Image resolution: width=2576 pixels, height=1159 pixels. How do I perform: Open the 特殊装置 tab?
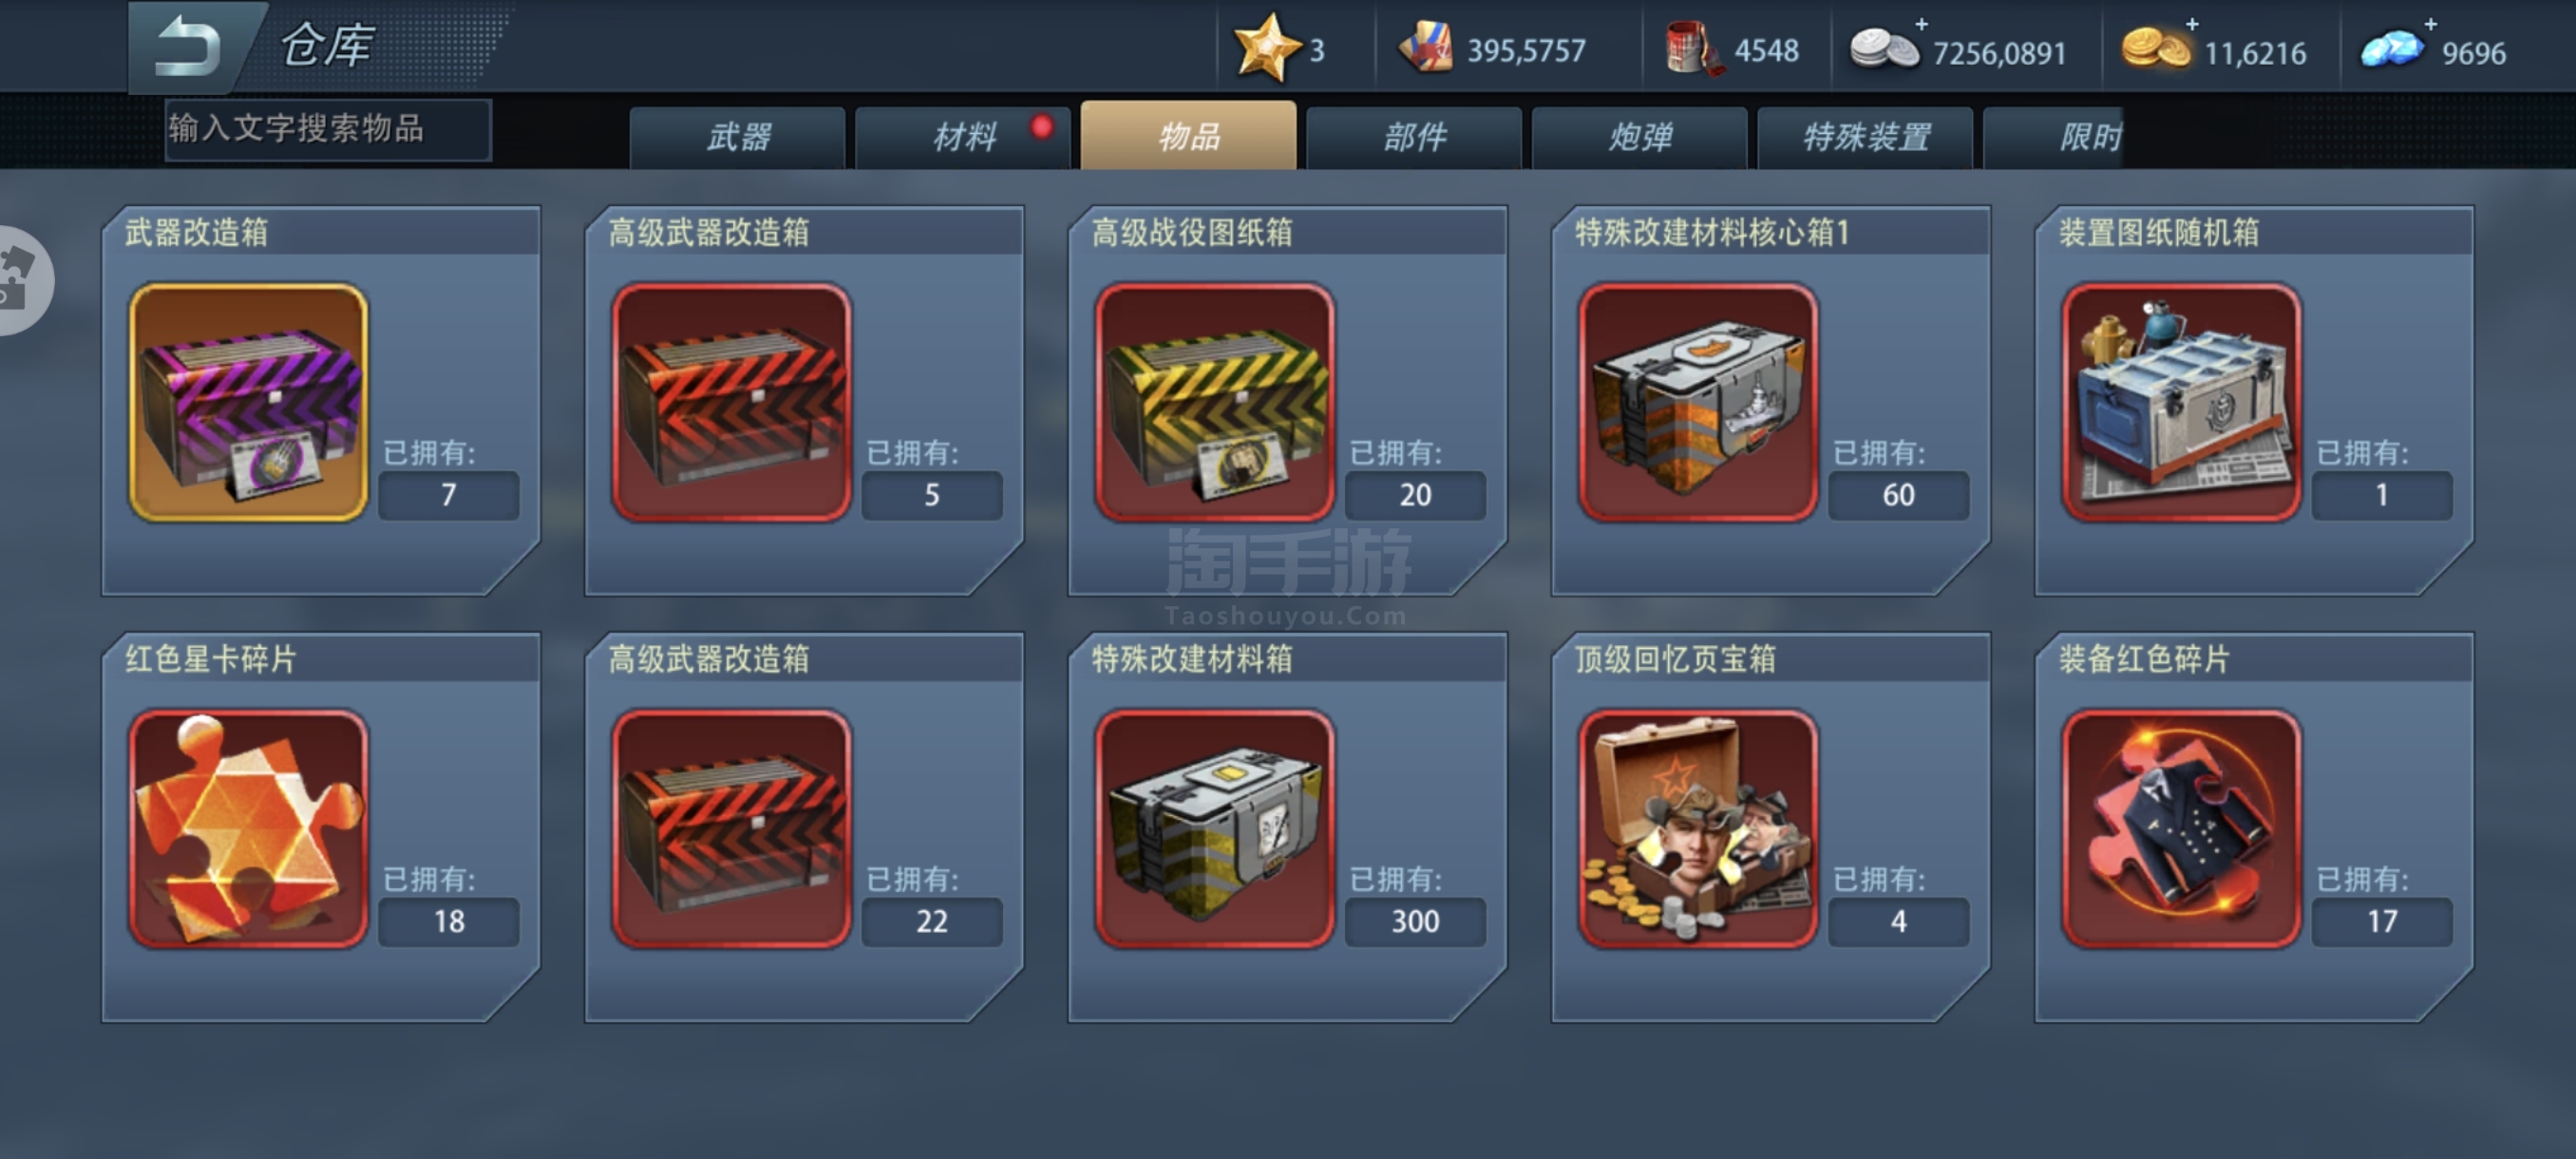[x=1866, y=137]
